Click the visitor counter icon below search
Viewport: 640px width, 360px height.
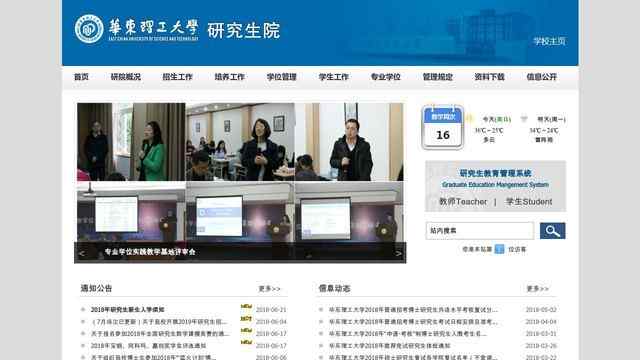pyautogui.click(x=499, y=249)
